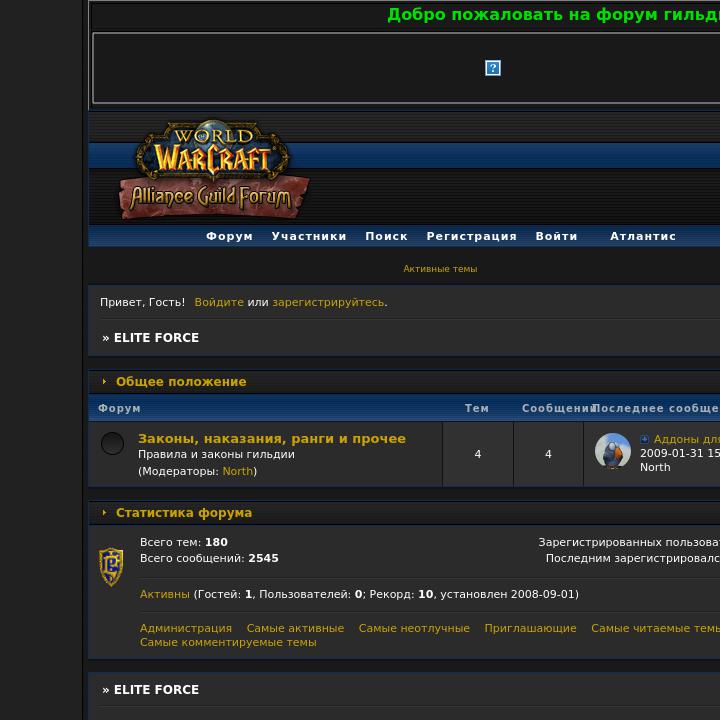720x720 pixels.
Task: Click the Правила и законы гильдии description
Action: [216, 454]
